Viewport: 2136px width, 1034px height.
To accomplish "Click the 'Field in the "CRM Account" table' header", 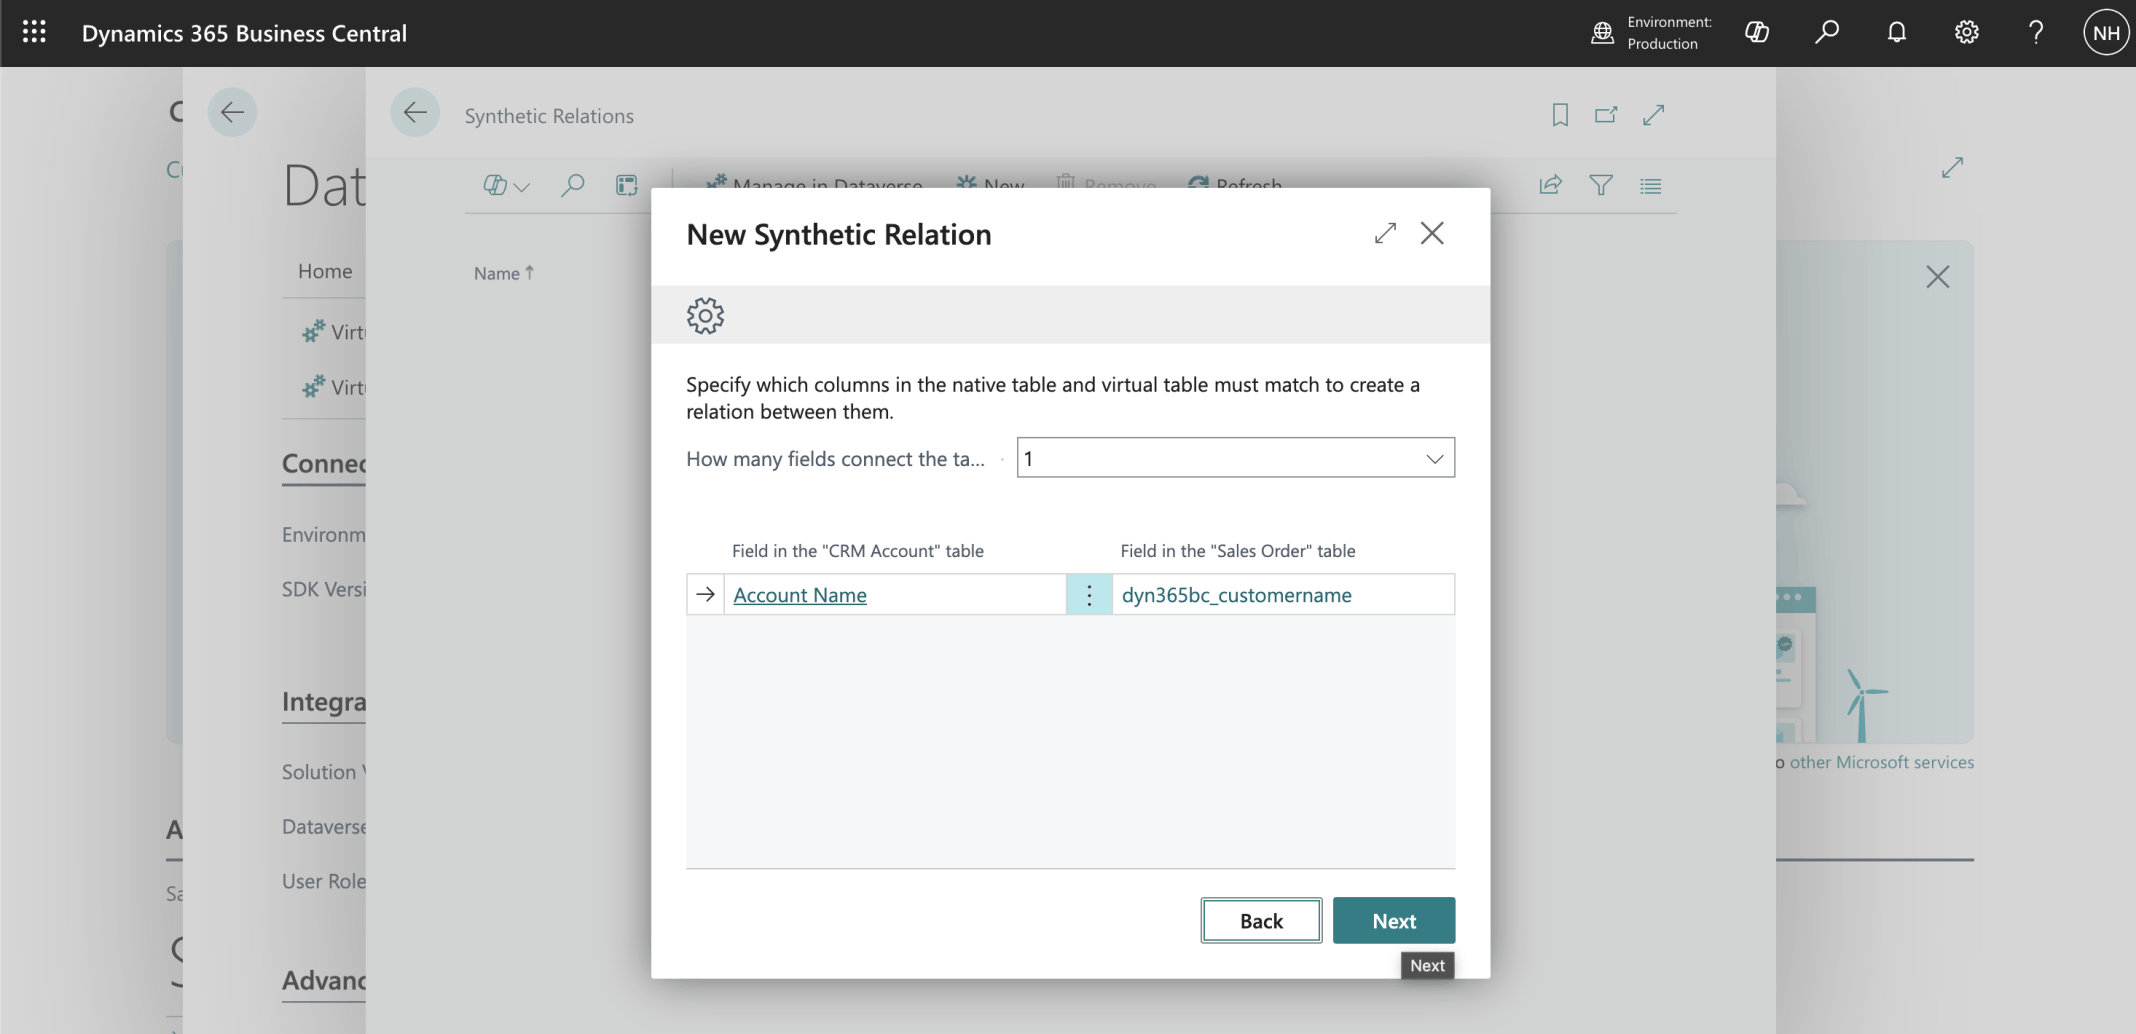I will click(x=858, y=551).
